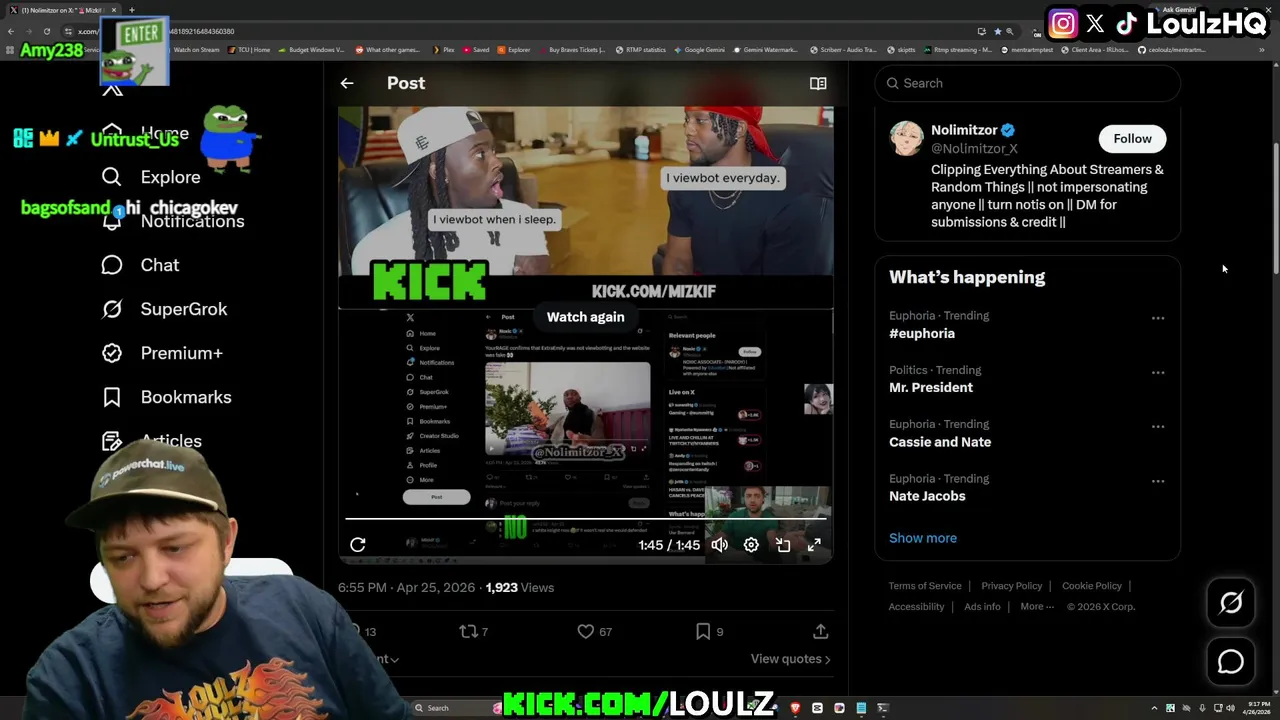Click the X search field

click(1027, 83)
